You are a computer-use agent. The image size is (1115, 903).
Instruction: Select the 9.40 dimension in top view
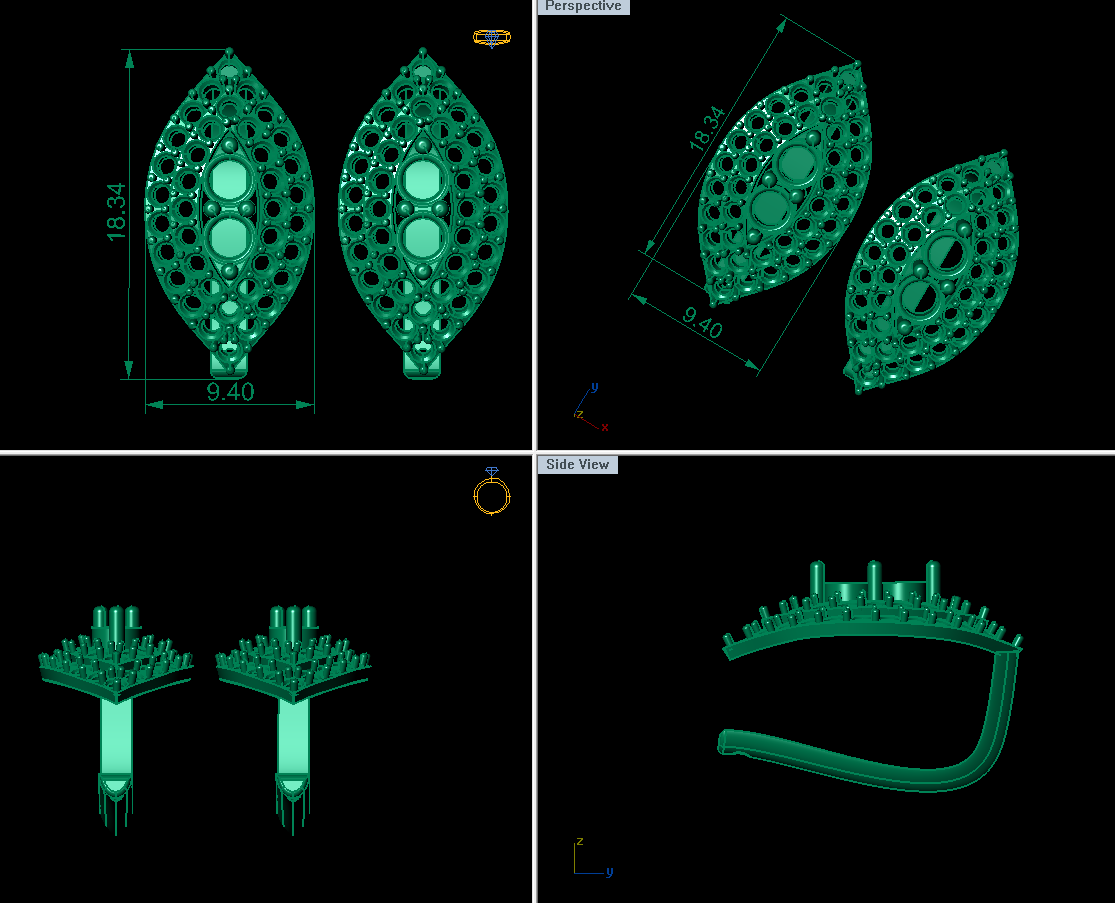click(x=230, y=392)
